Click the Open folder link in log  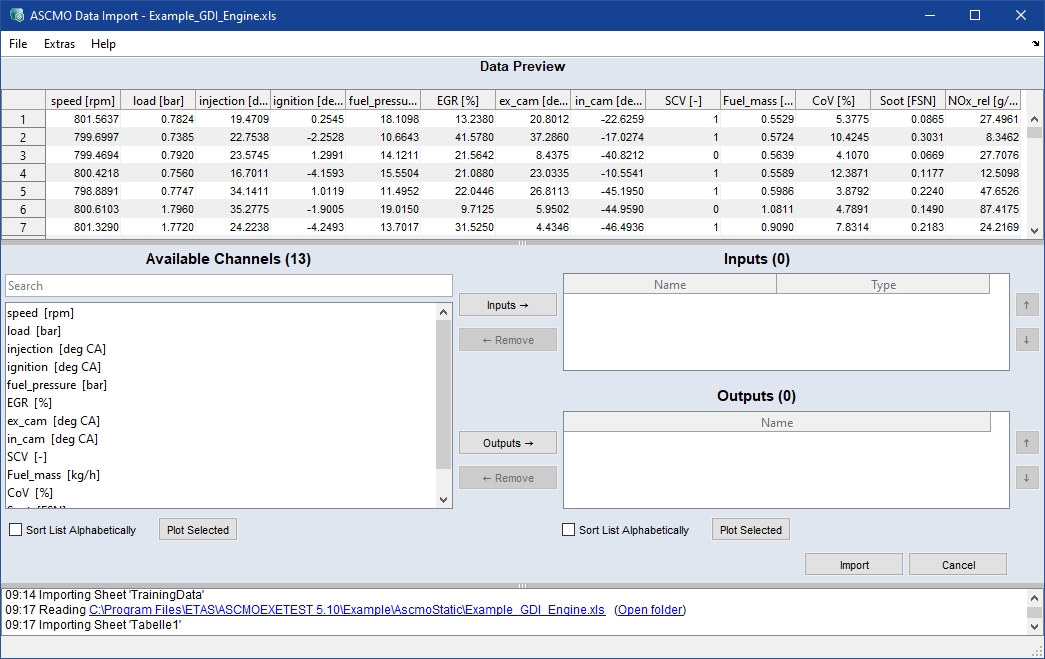[x=650, y=610]
